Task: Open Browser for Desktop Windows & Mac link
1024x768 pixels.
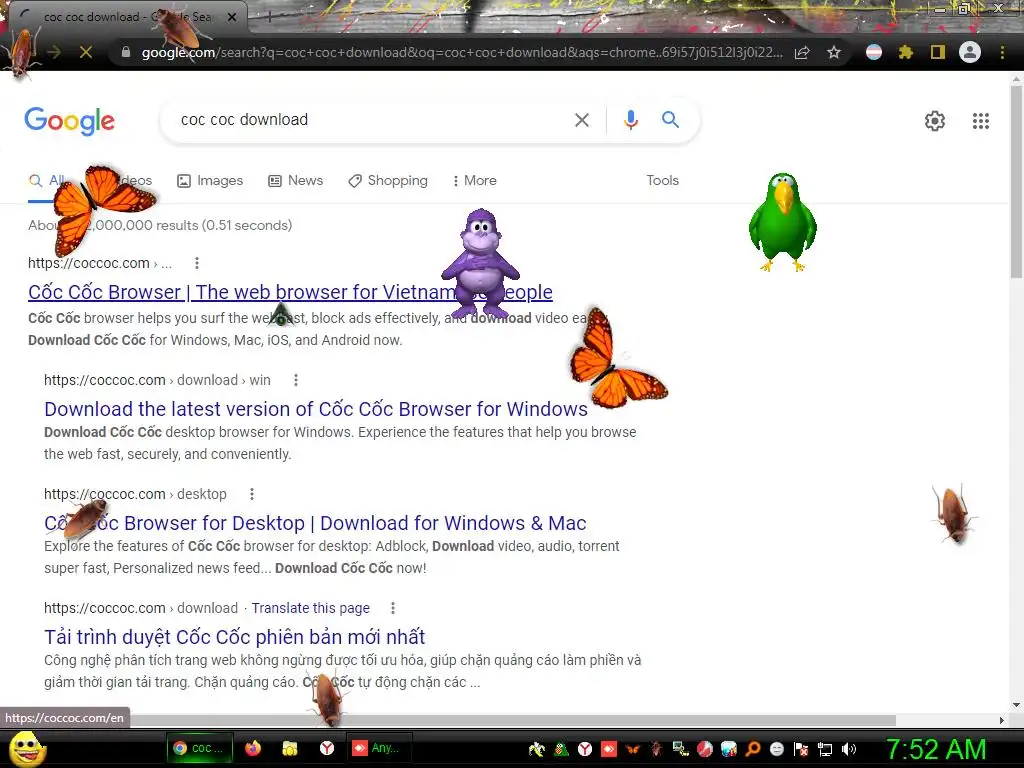Action: coord(315,523)
